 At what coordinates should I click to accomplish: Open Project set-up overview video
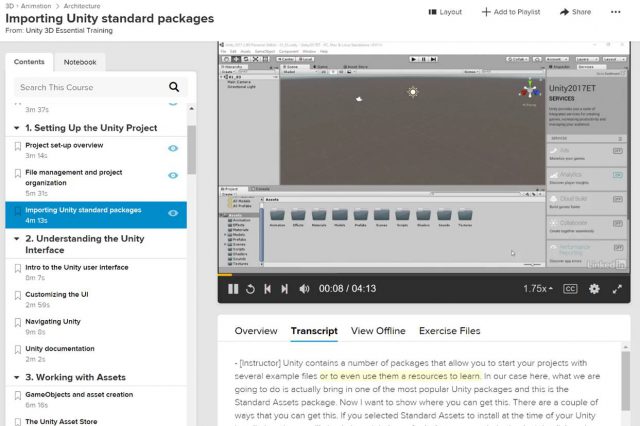coord(64,145)
